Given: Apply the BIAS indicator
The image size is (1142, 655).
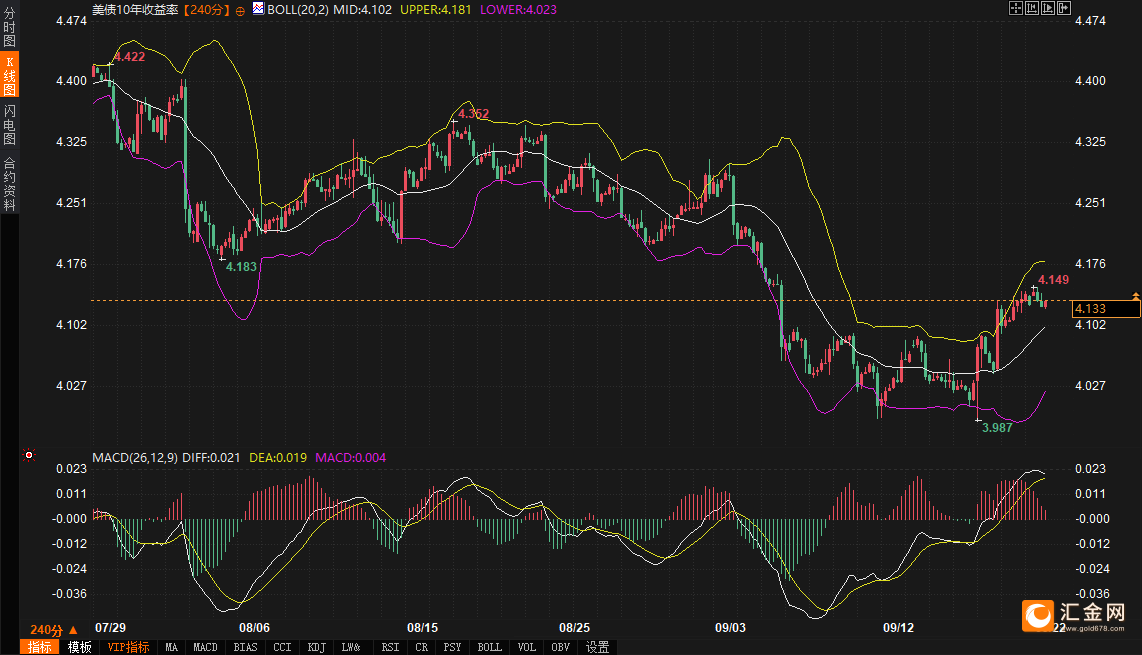Looking at the screenshot, I should click(245, 647).
